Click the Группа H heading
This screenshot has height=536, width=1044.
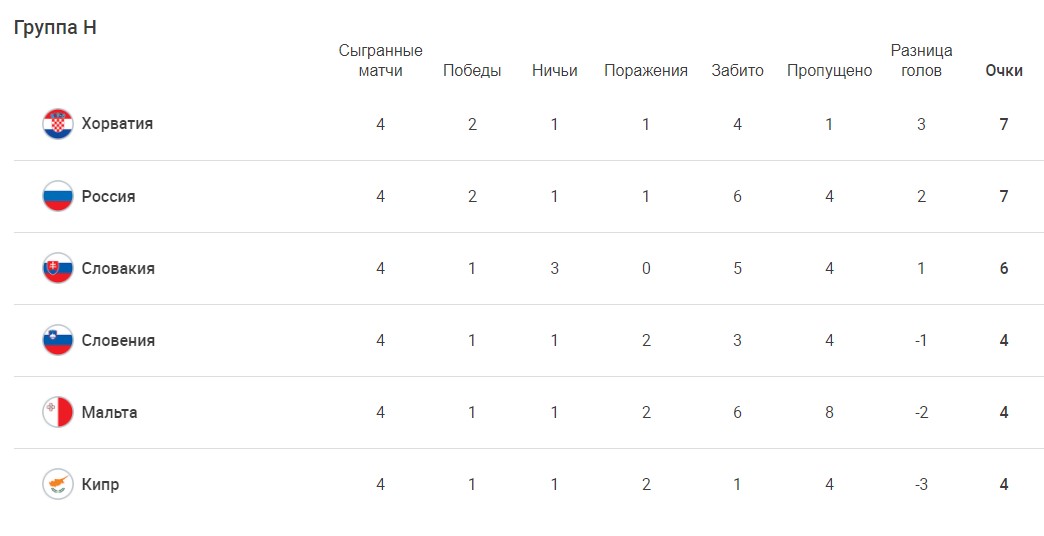[55, 27]
